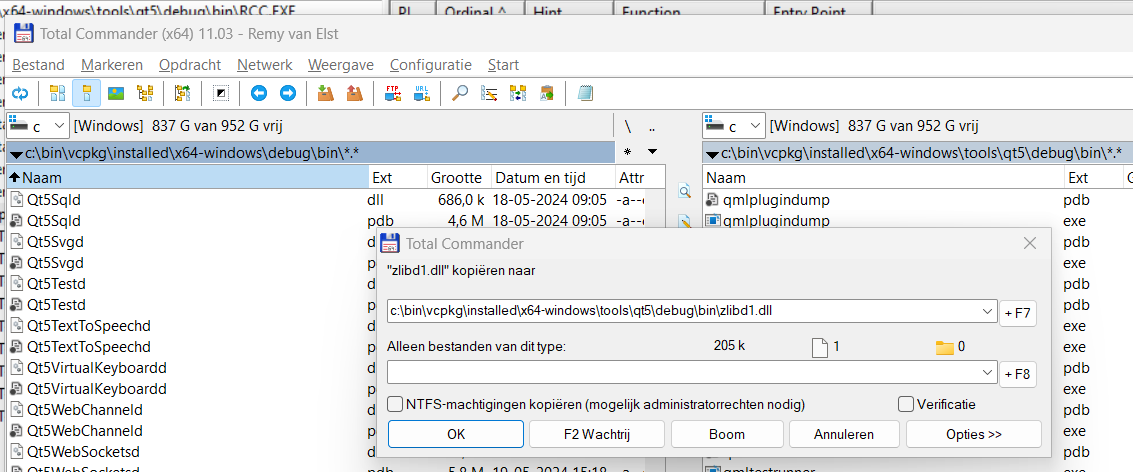Click the Refresh (reread source) toolbar icon

click(x=21, y=93)
